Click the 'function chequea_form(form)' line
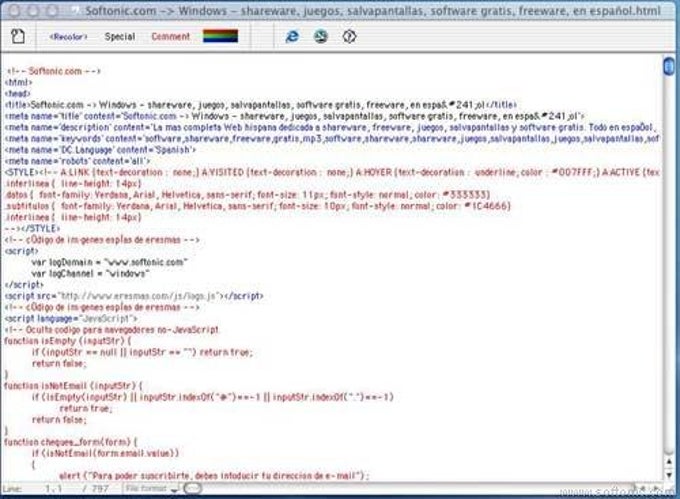This screenshot has width=680, height=499. 71,442
